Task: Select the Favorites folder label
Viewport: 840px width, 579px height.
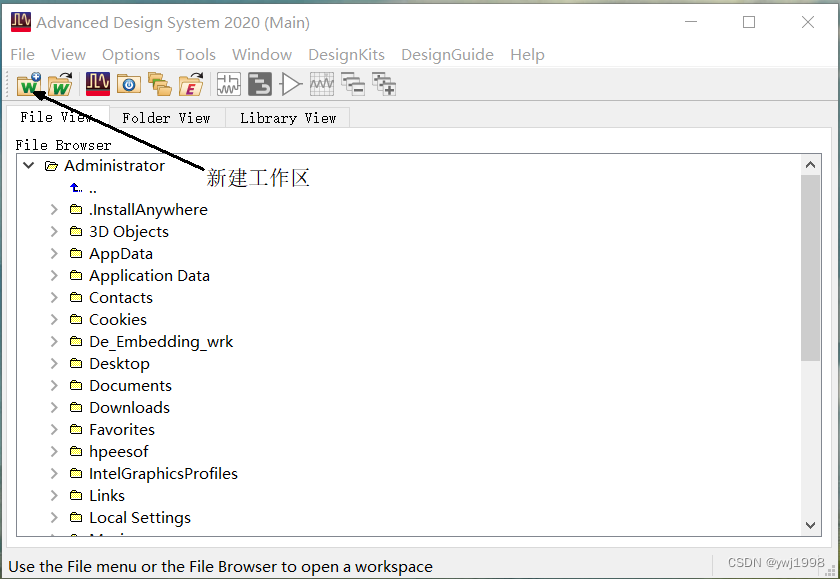Action: (x=122, y=430)
